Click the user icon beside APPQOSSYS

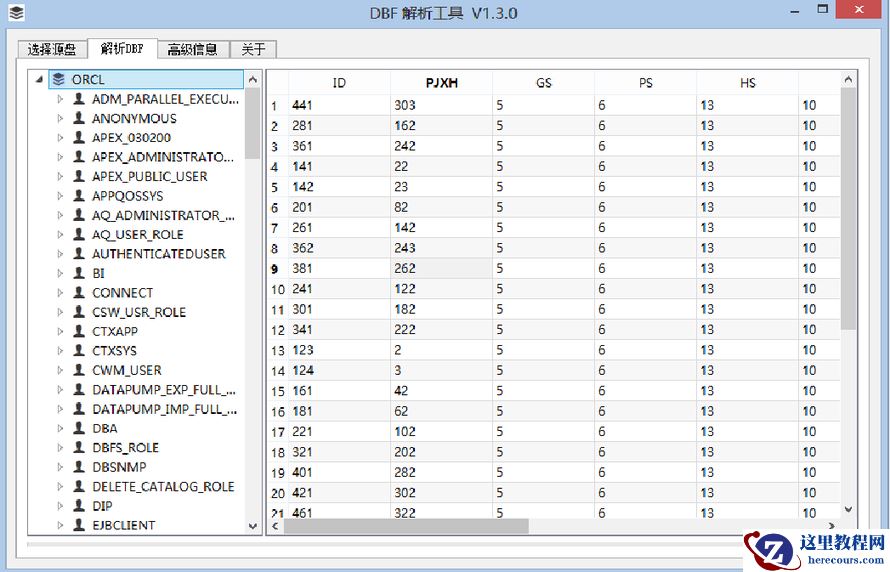coord(79,196)
